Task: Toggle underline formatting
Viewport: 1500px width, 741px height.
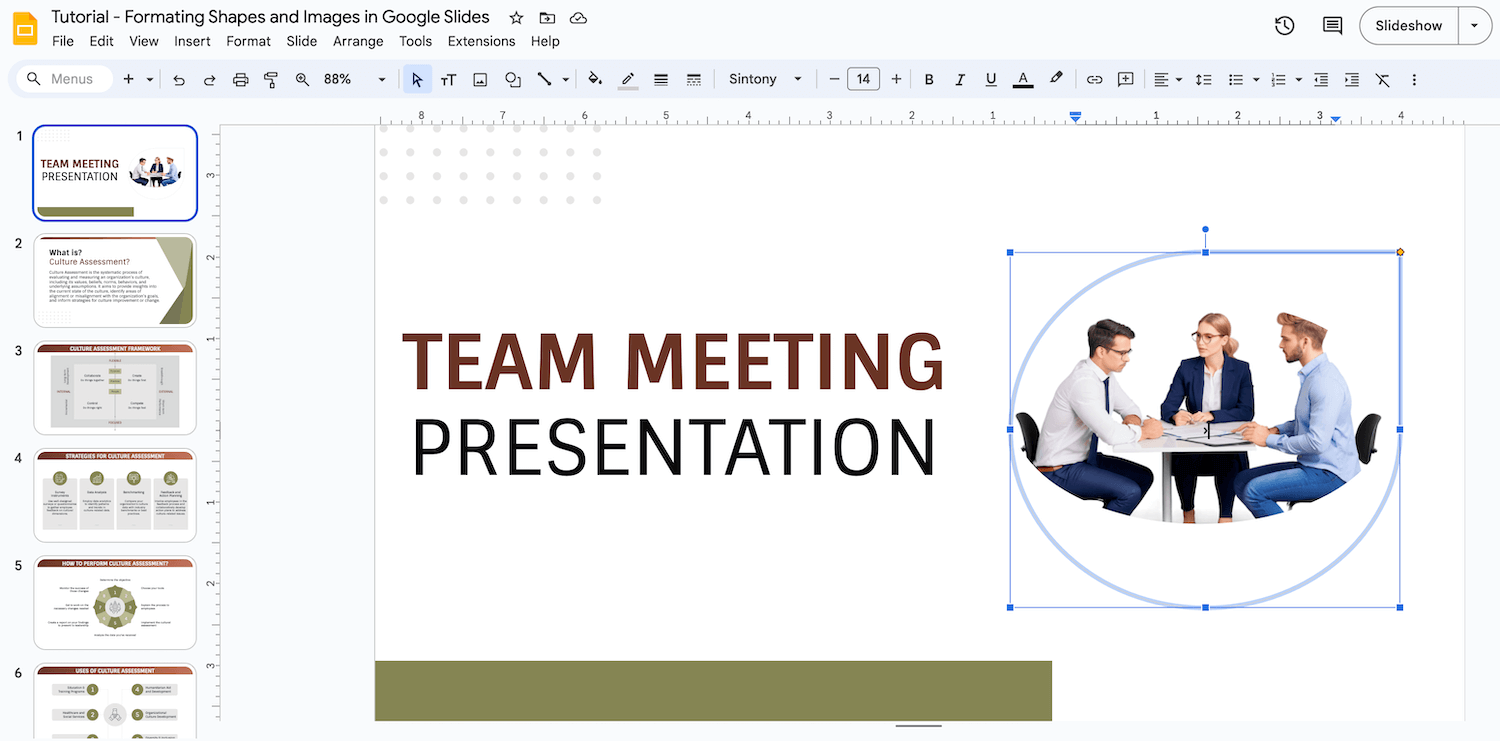Action: [x=990, y=79]
